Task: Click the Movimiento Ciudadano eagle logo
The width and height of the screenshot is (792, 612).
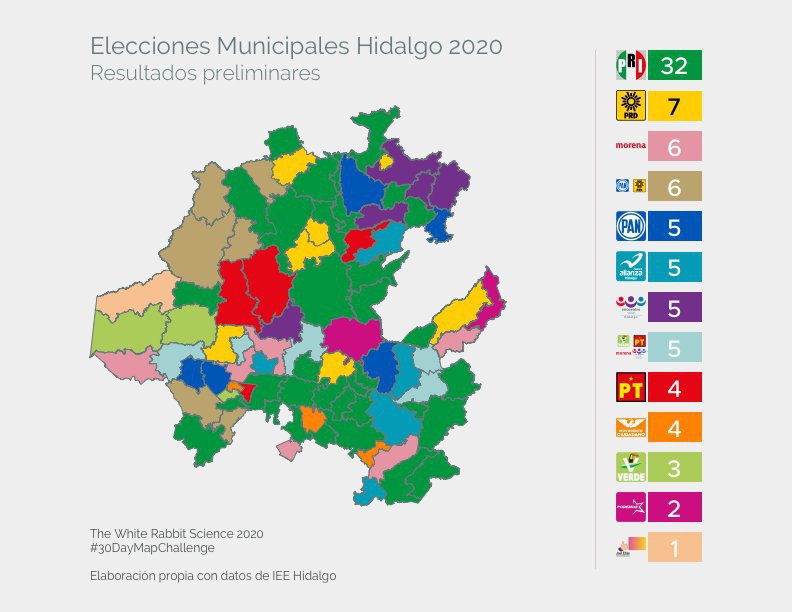Action: coord(630,427)
